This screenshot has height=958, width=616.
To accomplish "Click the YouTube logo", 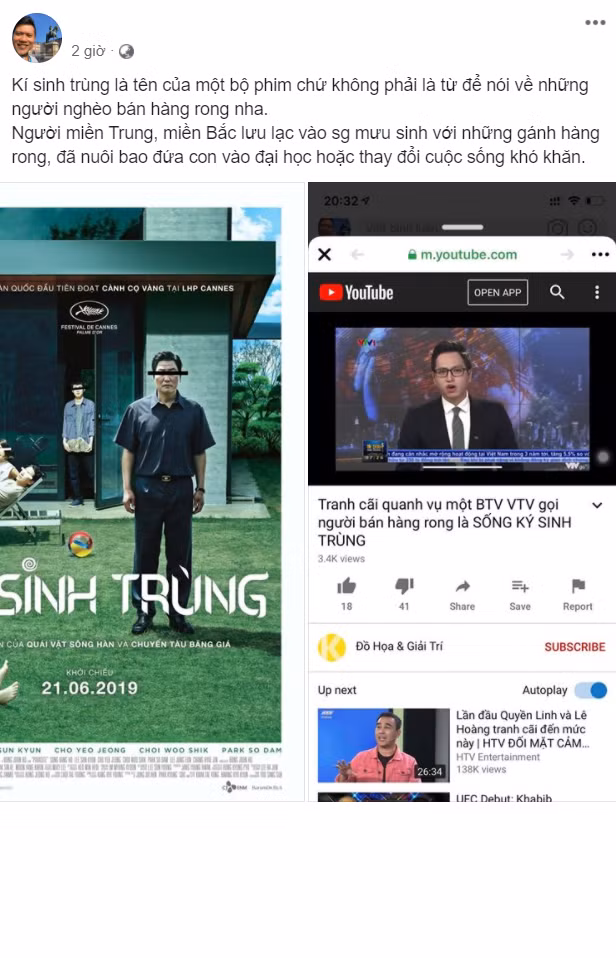I will [356, 292].
